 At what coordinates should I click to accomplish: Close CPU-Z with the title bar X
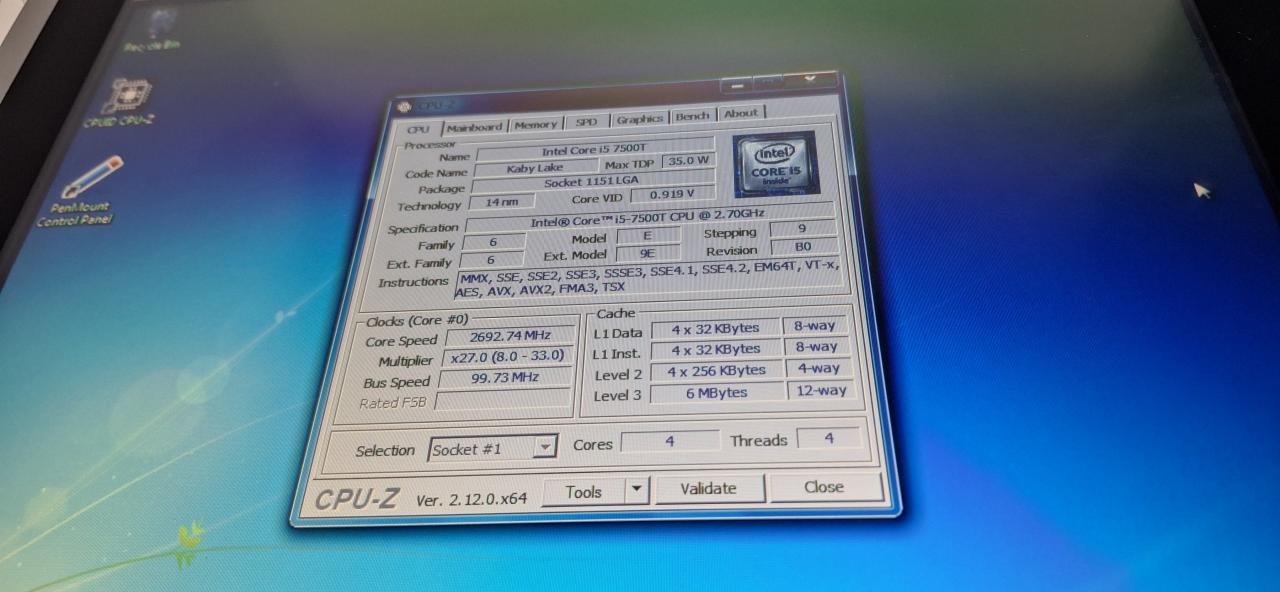tap(811, 78)
